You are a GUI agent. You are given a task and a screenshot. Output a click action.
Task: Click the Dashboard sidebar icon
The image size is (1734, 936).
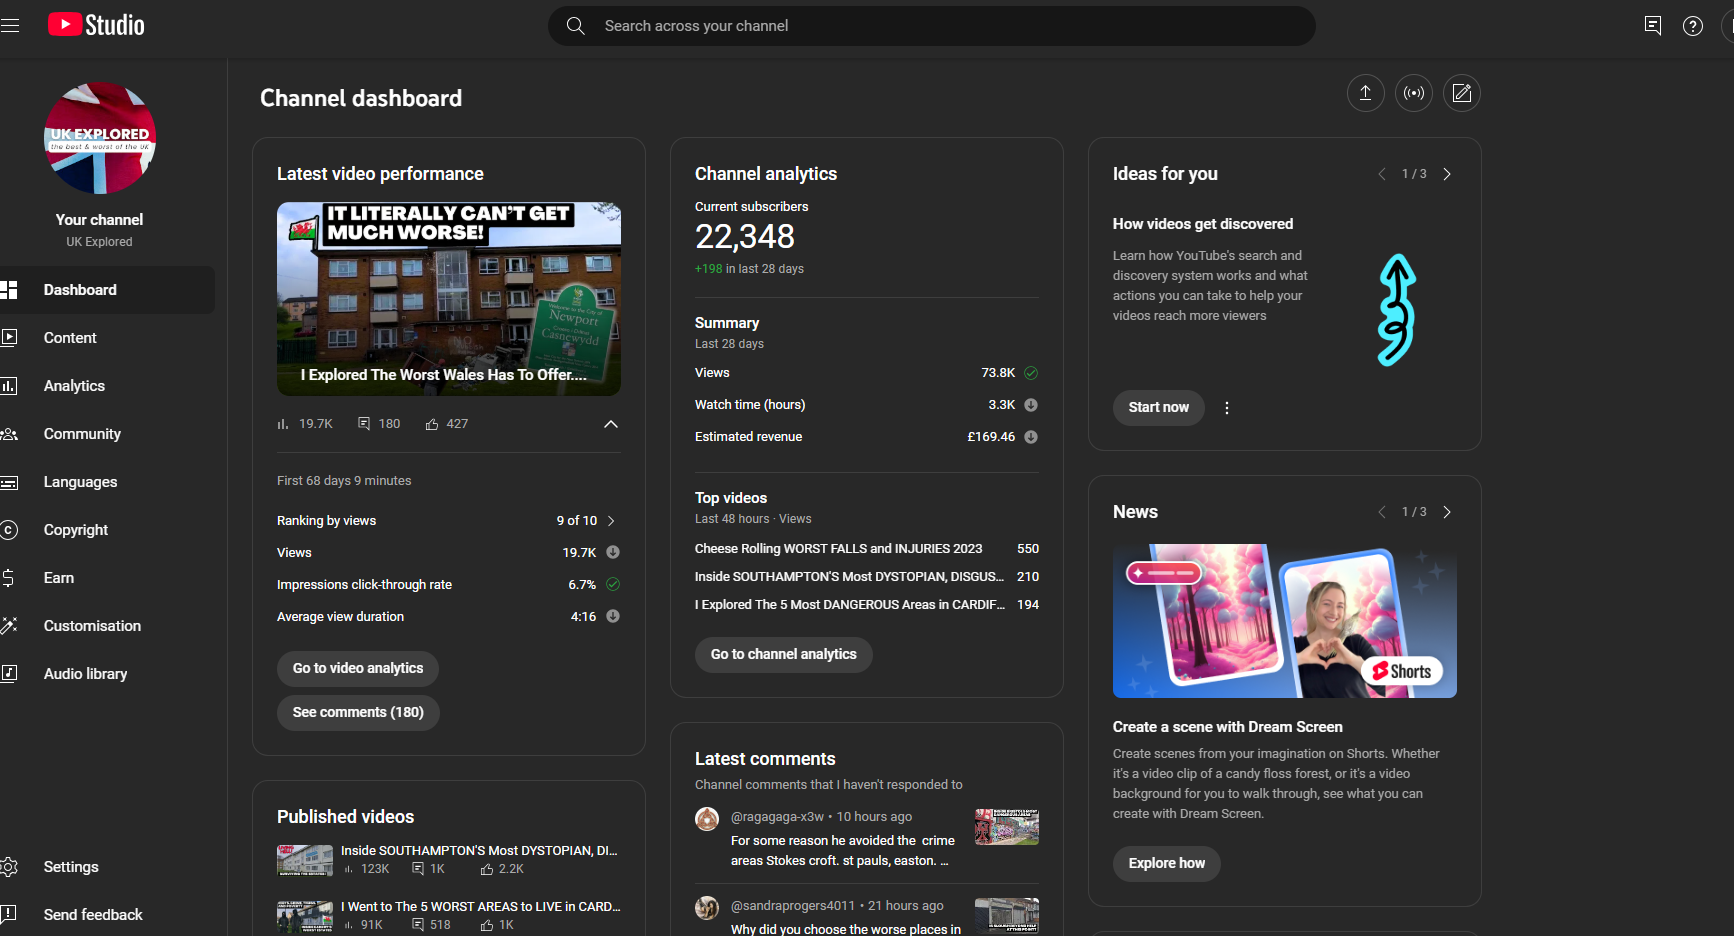click(x=9, y=290)
